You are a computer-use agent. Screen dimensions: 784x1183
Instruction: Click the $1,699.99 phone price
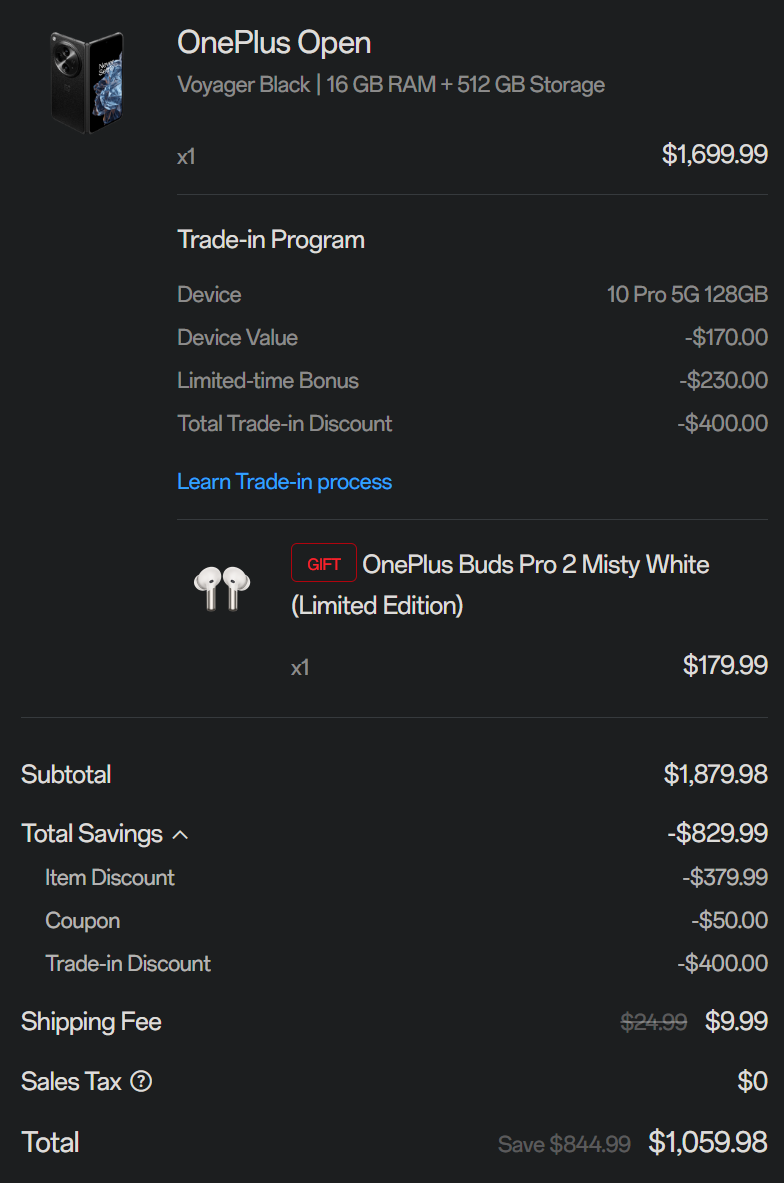pyautogui.click(x=715, y=155)
